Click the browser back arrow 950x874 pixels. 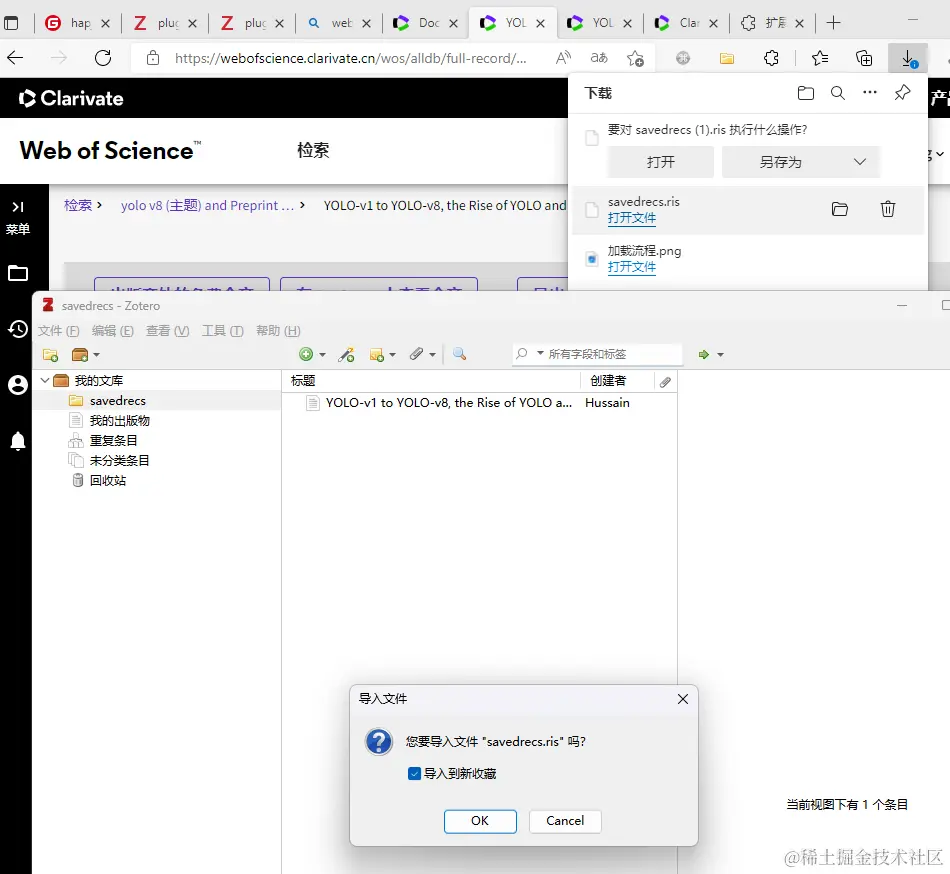tap(15, 58)
